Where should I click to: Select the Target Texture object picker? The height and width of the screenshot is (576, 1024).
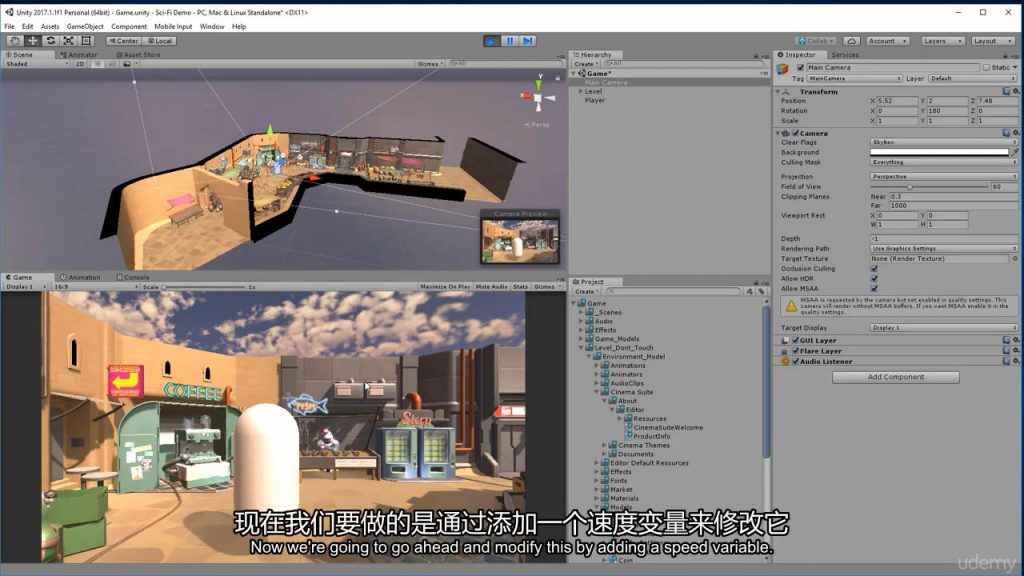pos(1015,259)
